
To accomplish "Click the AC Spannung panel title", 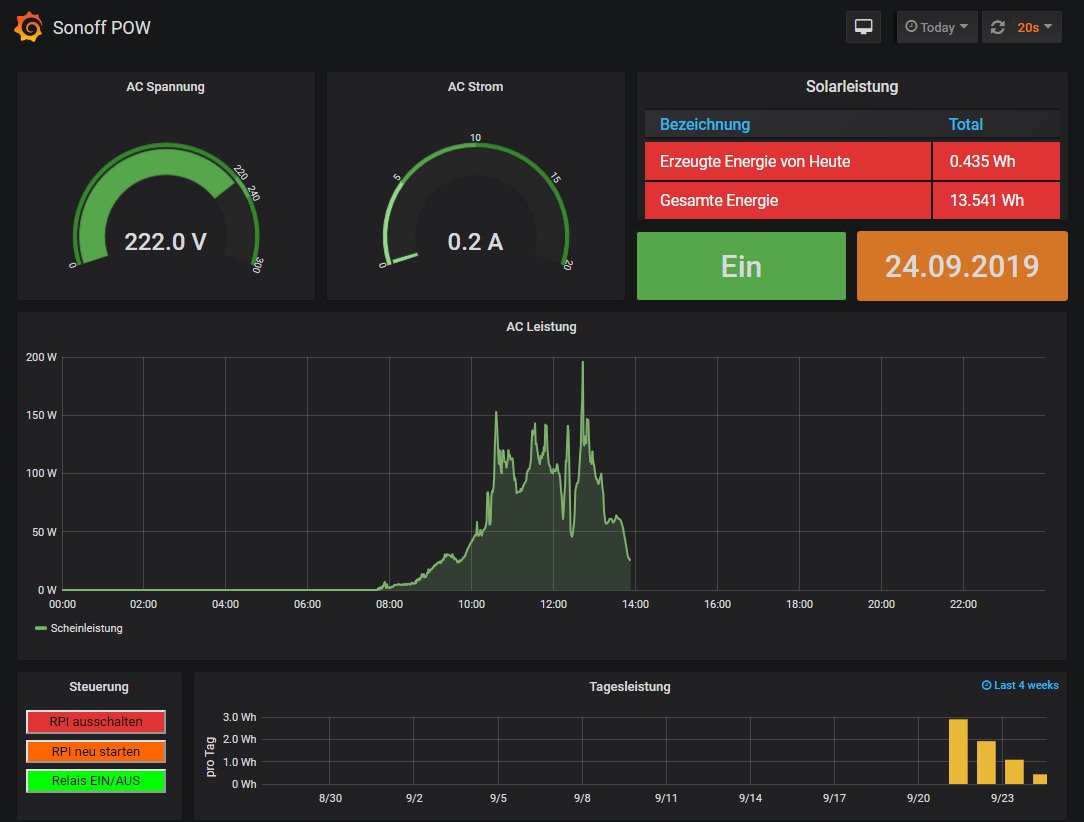I will [165, 86].
